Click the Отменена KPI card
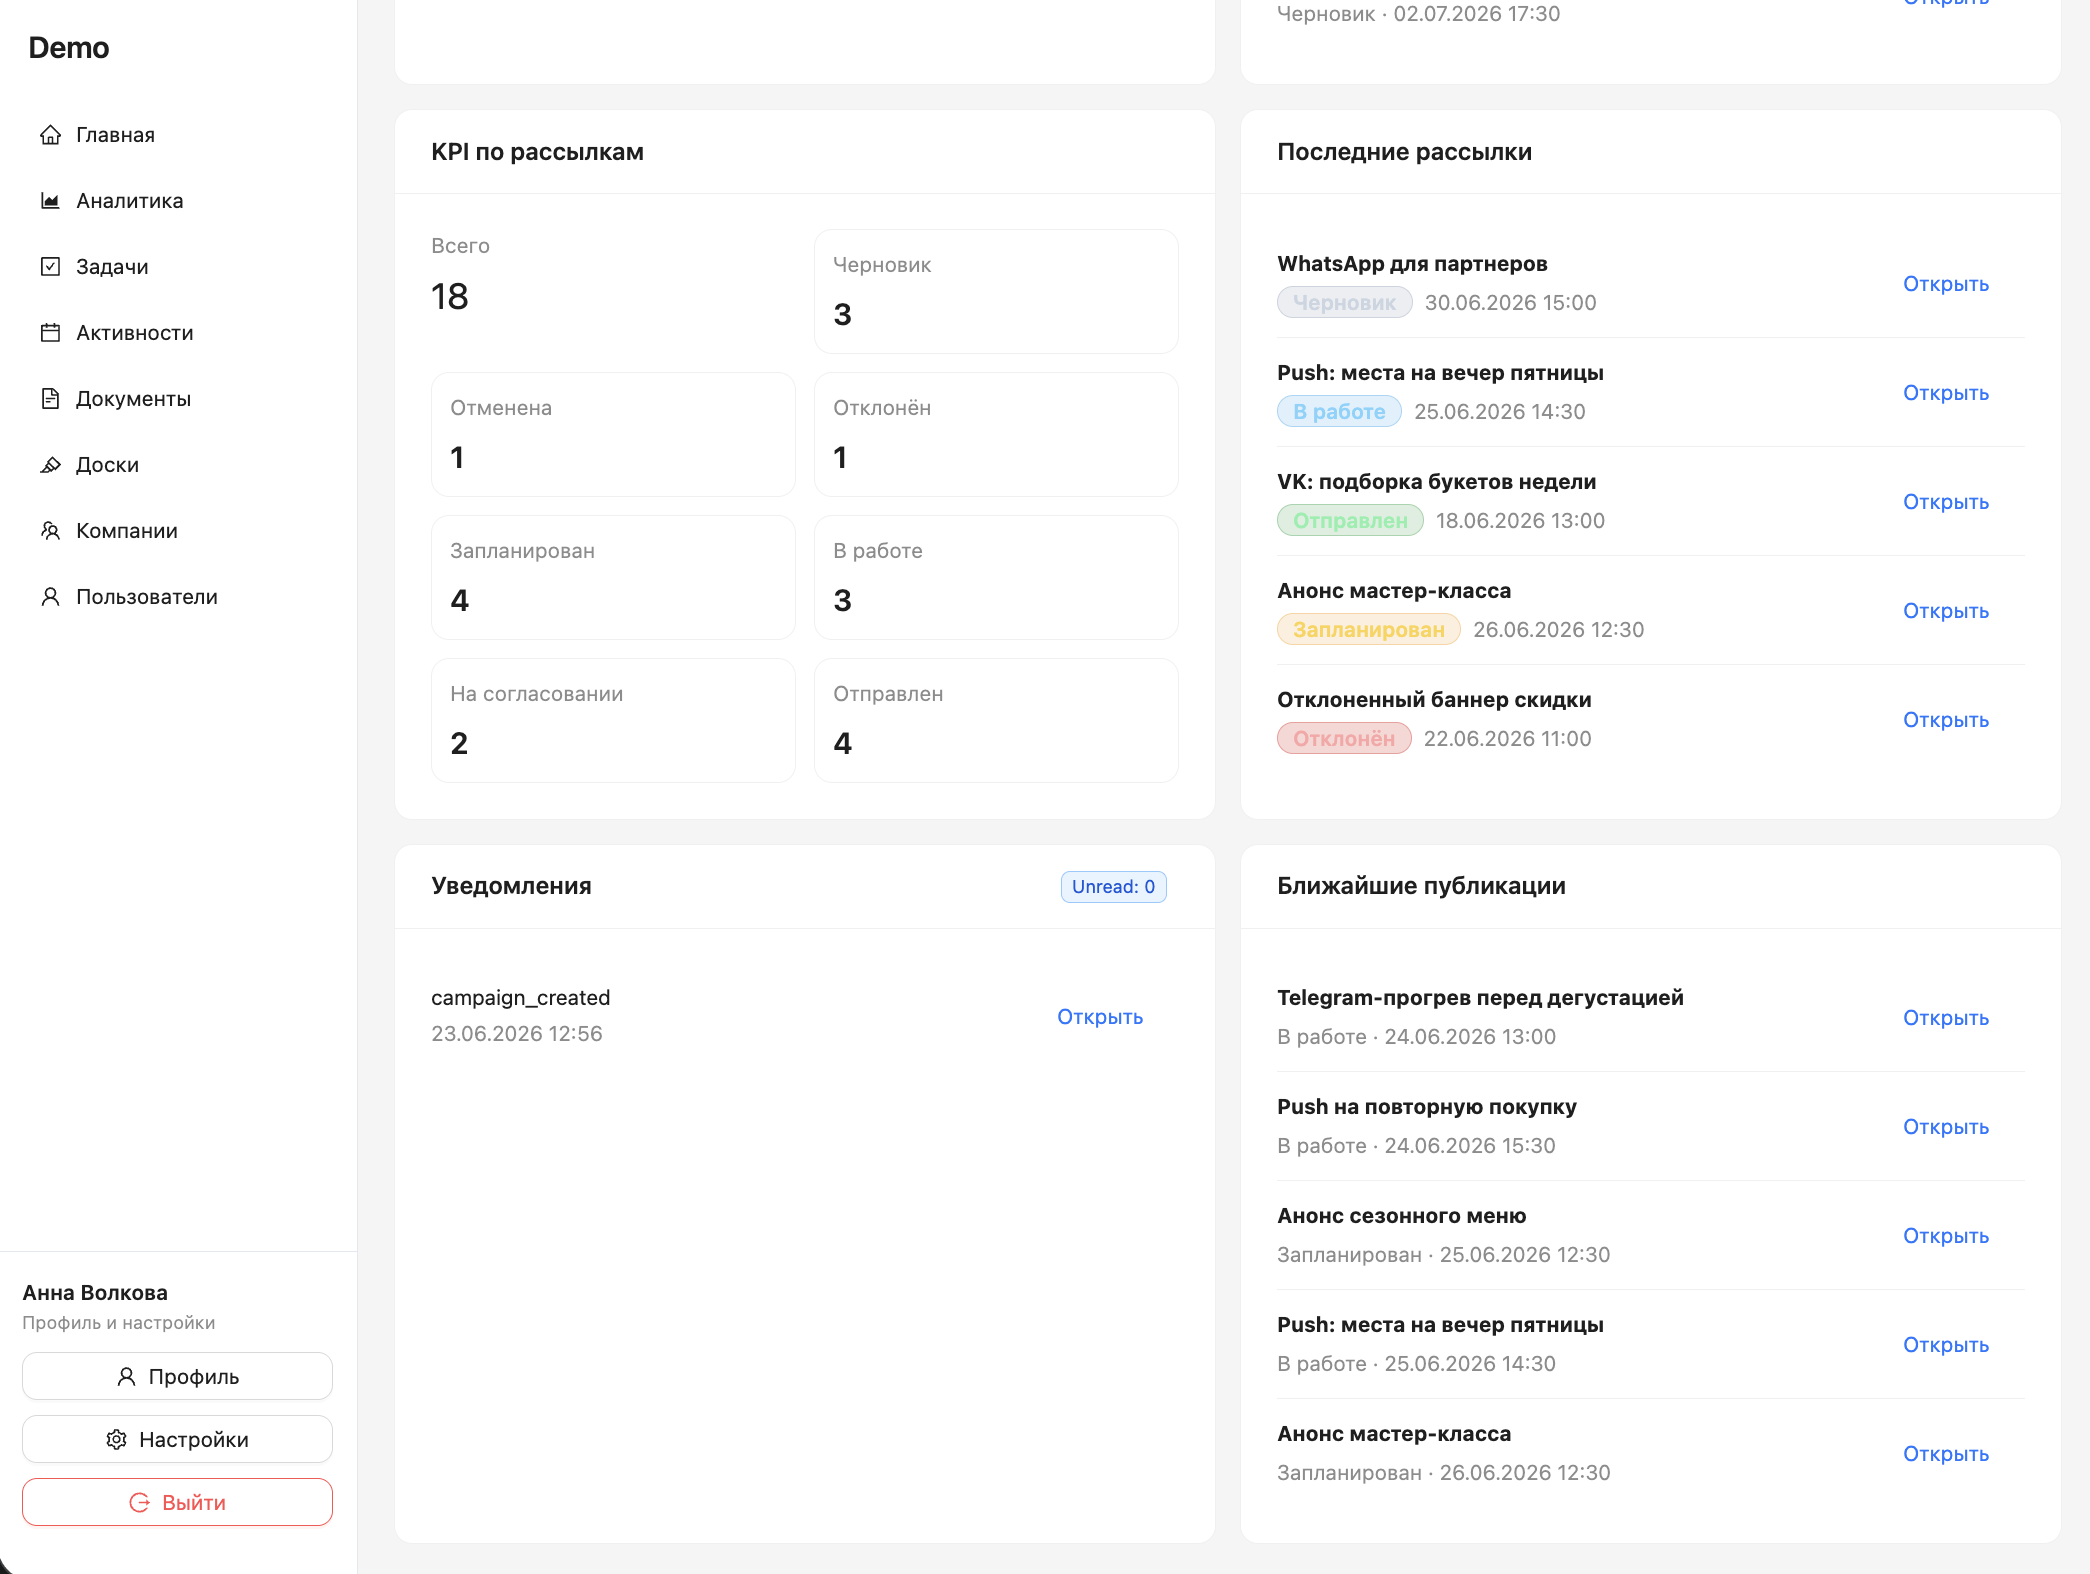The image size is (2090, 1574). [613, 435]
